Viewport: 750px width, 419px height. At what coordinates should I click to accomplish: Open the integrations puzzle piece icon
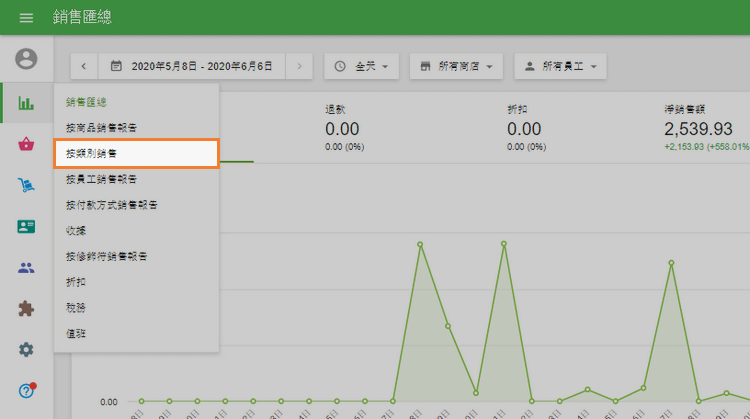pyautogui.click(x=26, y=309)
